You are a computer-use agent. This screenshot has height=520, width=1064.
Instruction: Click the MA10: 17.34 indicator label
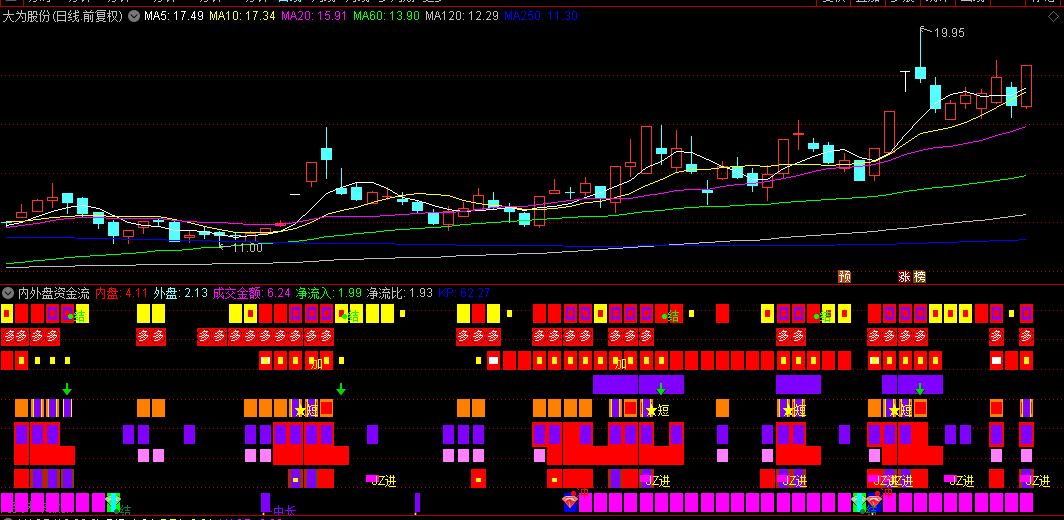[x=242, y=15]
